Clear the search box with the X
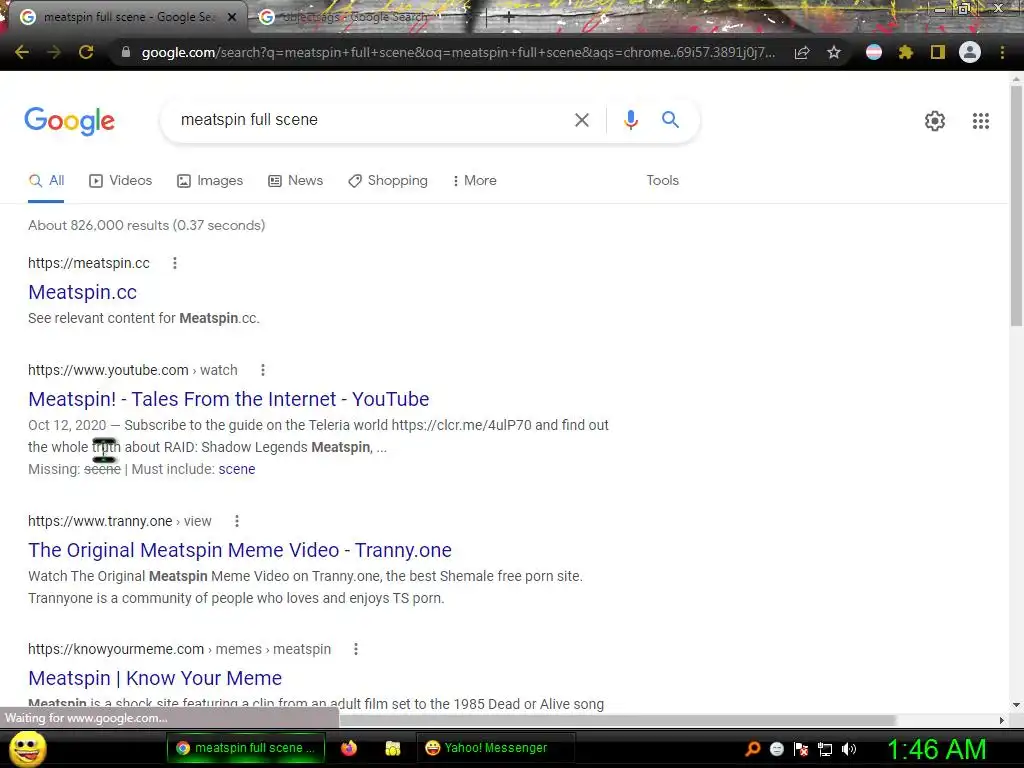1024x768 pixels. coord(582,120)
